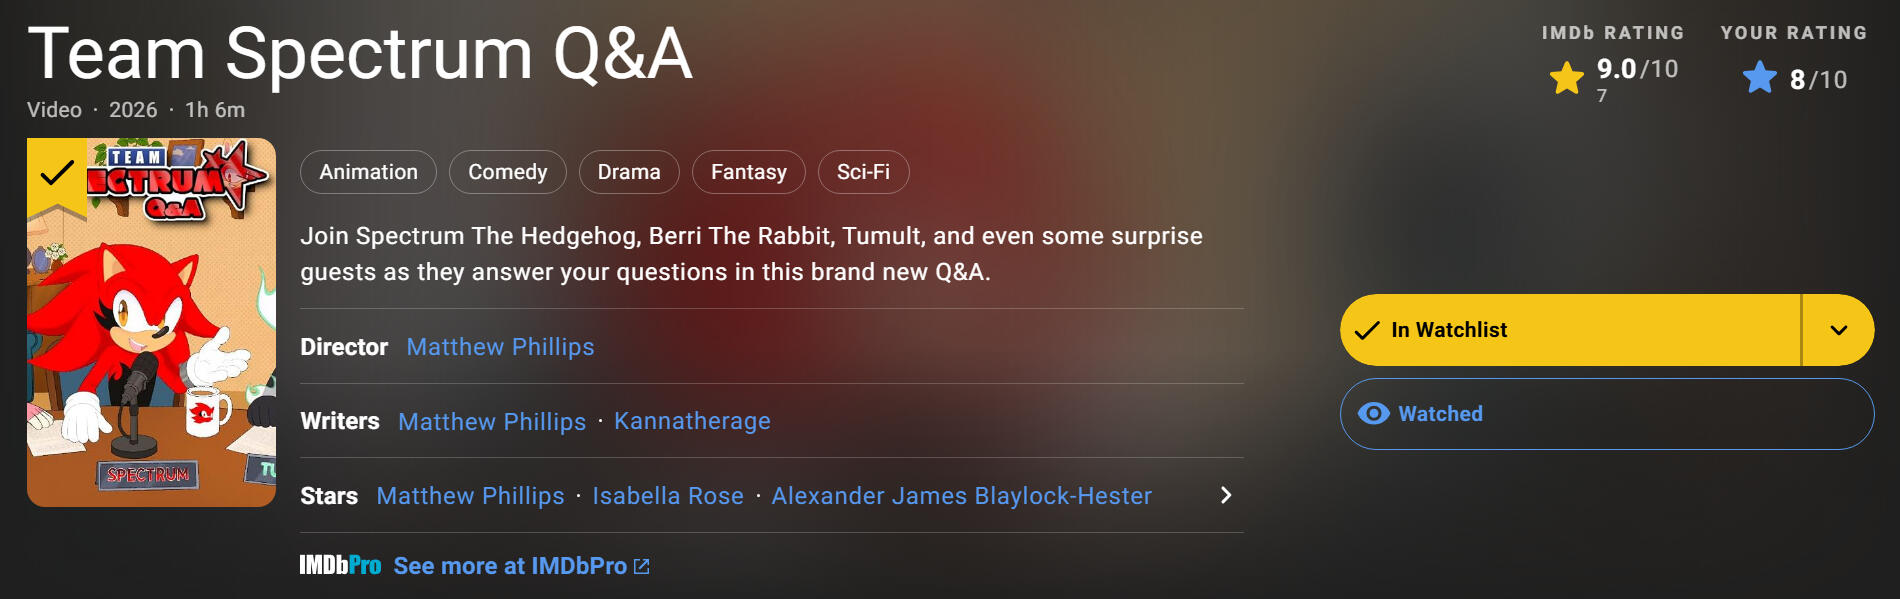Toggle the In Watchlist button
This screenshot has height=599, width=1900.
pos(1570,330)
